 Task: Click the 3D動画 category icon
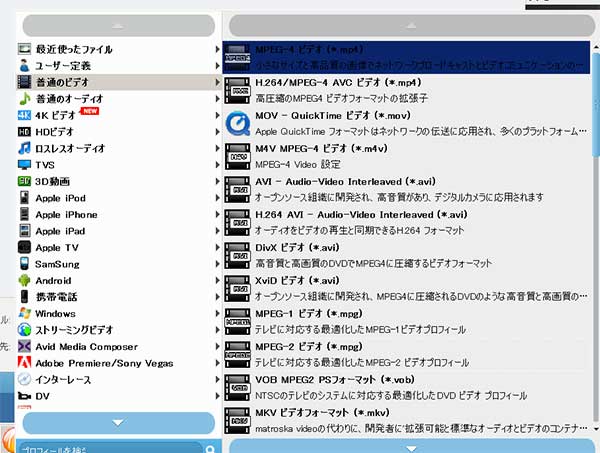point(25,181)
